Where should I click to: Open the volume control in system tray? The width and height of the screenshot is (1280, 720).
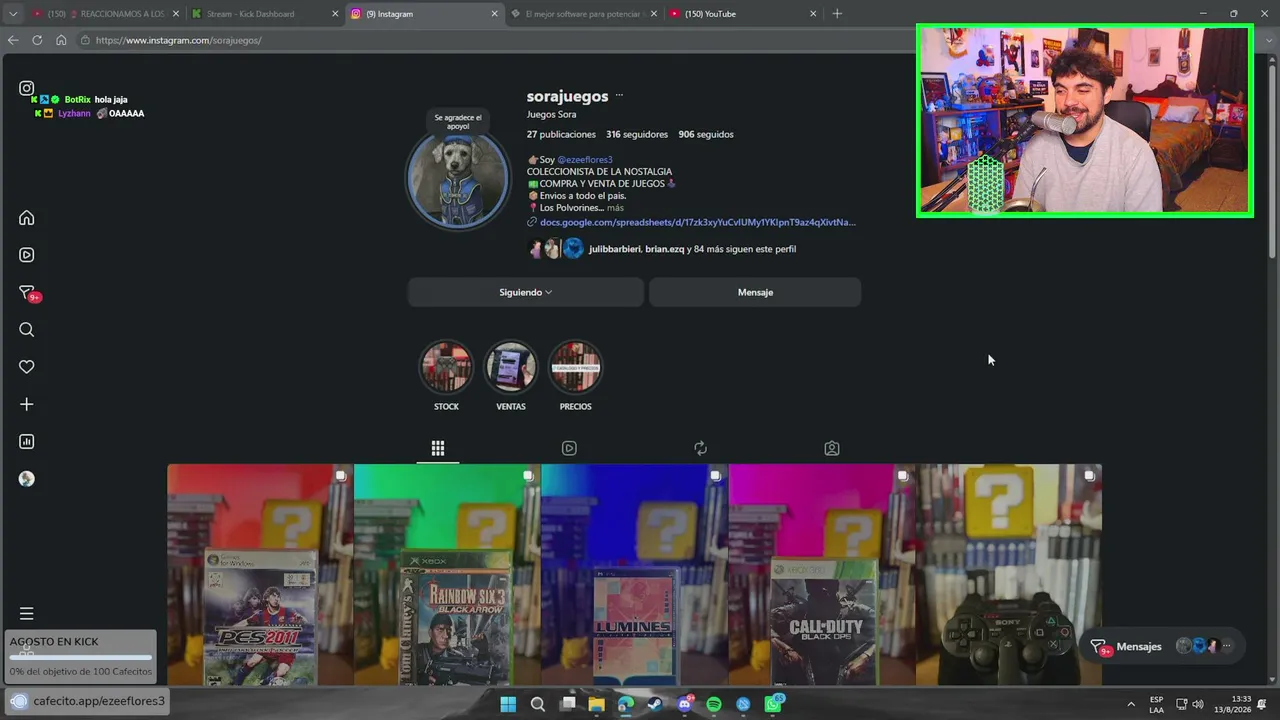point(1198,704)
